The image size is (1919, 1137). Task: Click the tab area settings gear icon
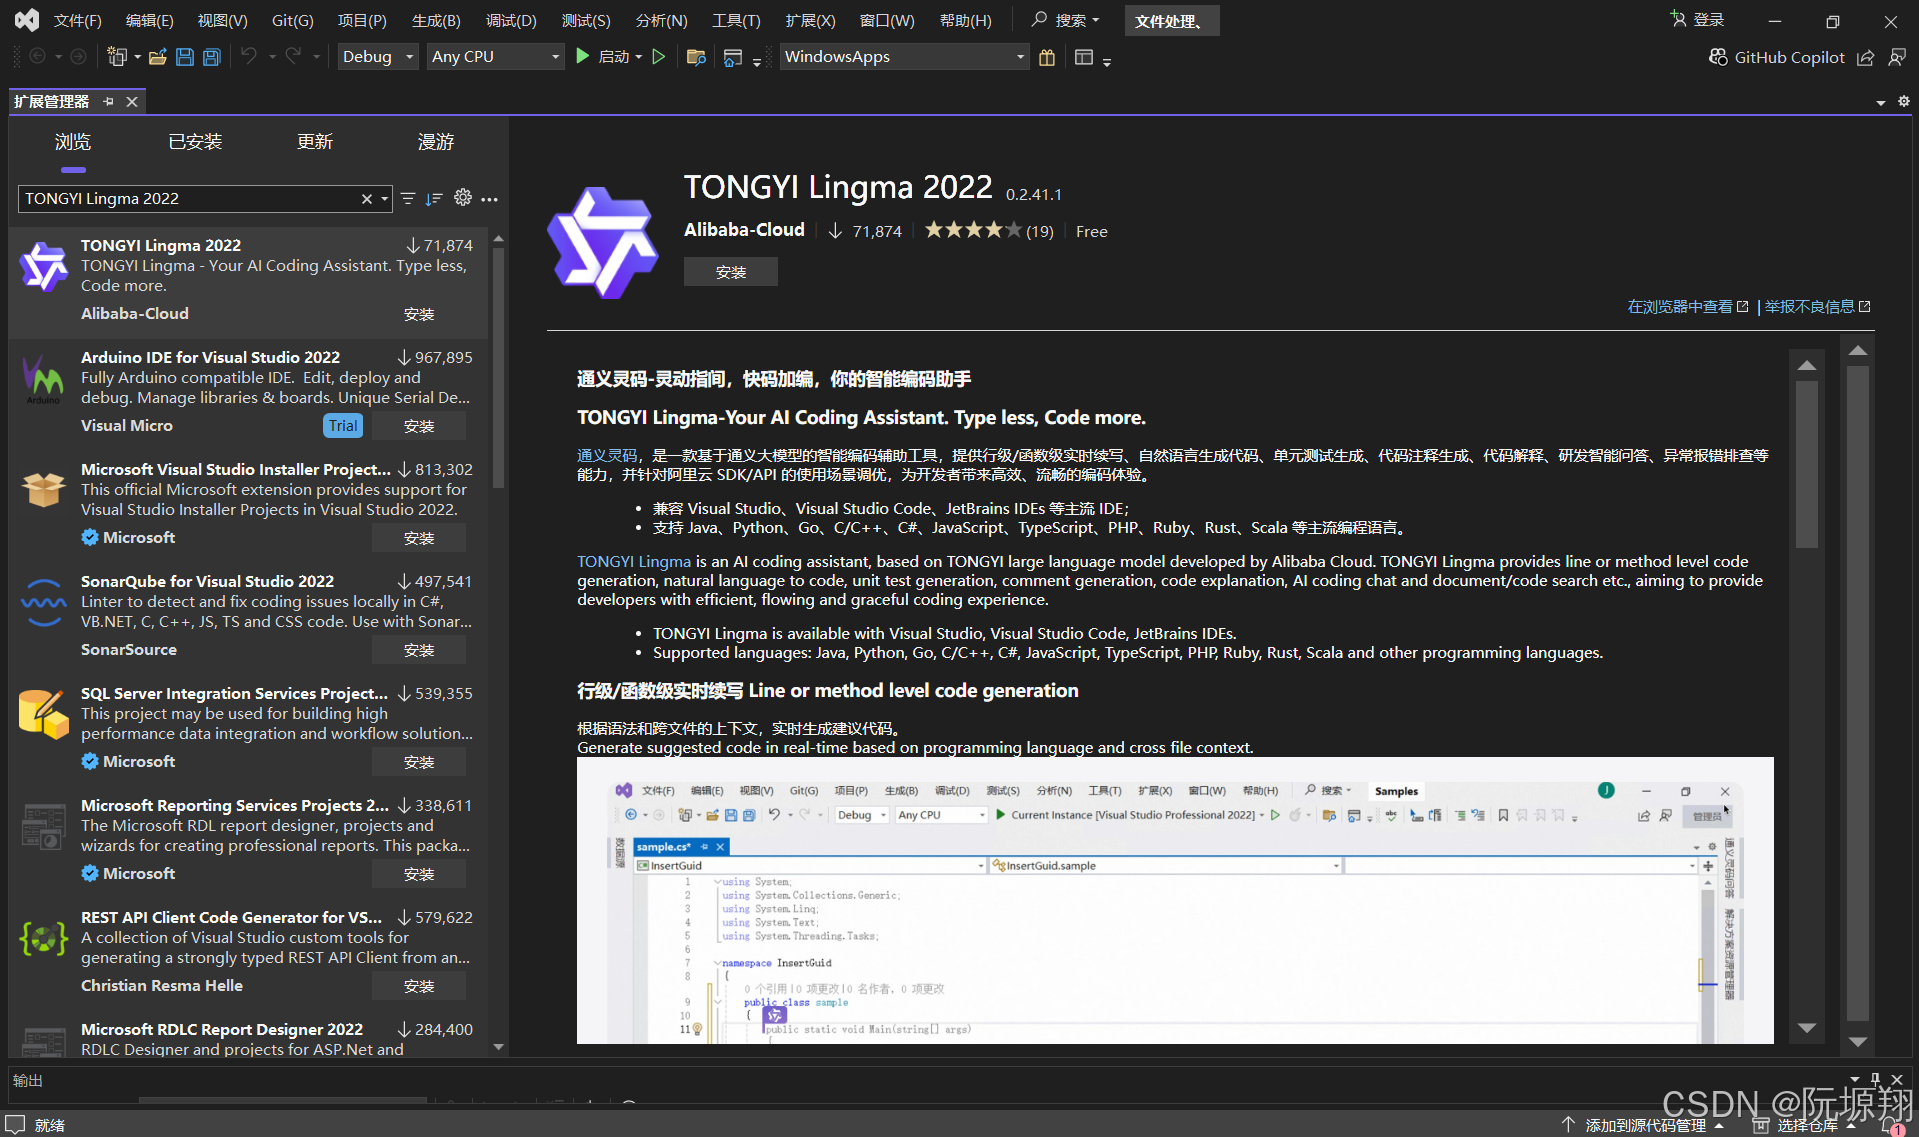tap(1904, 101)
